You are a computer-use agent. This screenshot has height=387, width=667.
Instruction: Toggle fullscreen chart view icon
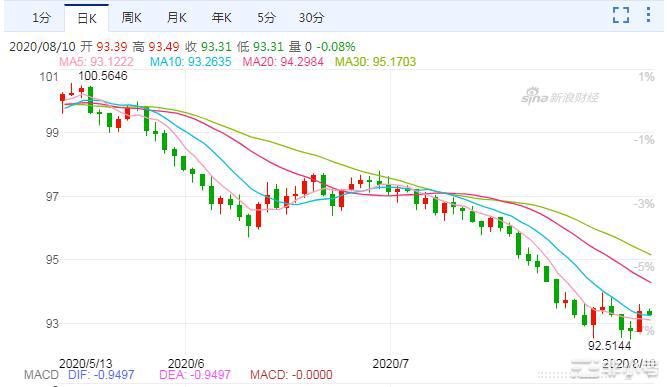tap(621, 15)
